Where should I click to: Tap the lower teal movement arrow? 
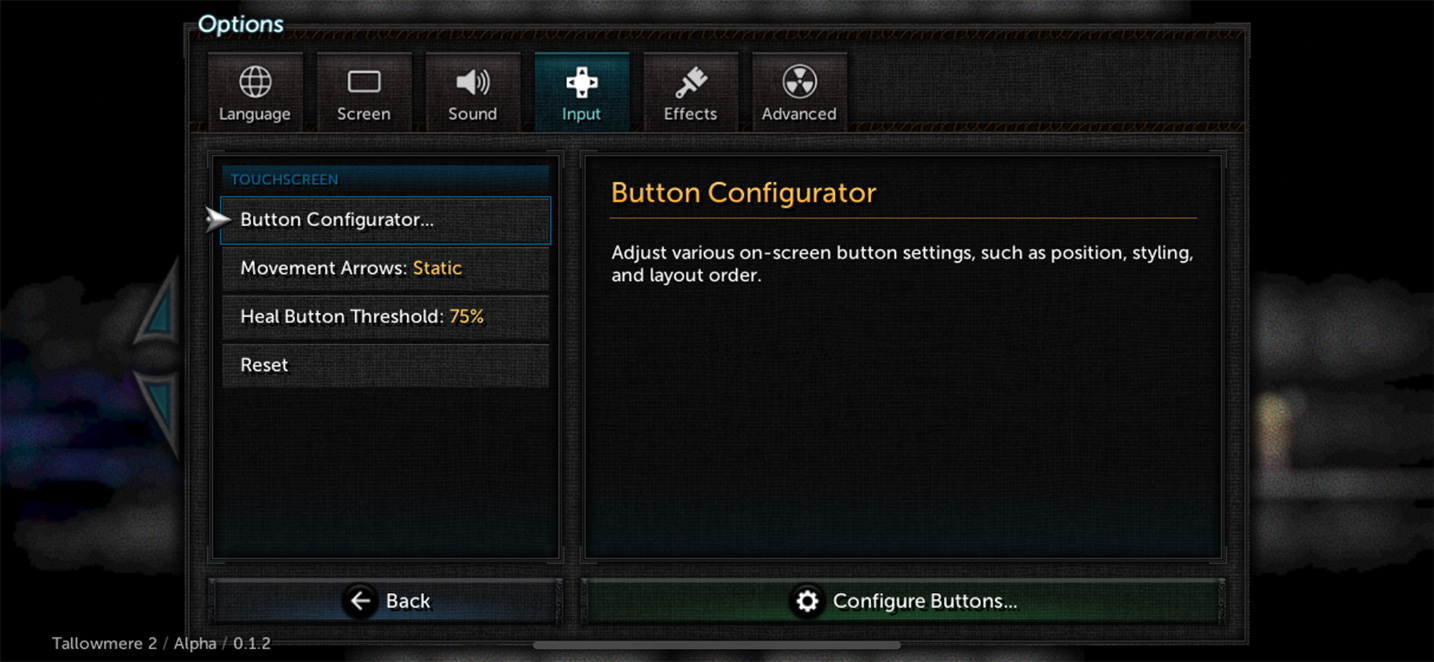(x=158, y=412)
